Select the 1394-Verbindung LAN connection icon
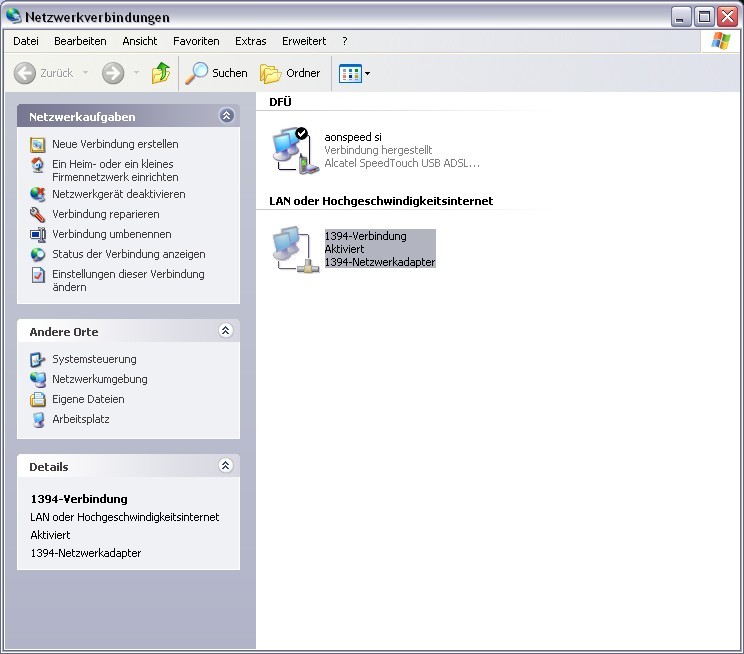Image resolution: width=744 pixels, height=654 pixels. 294,250
